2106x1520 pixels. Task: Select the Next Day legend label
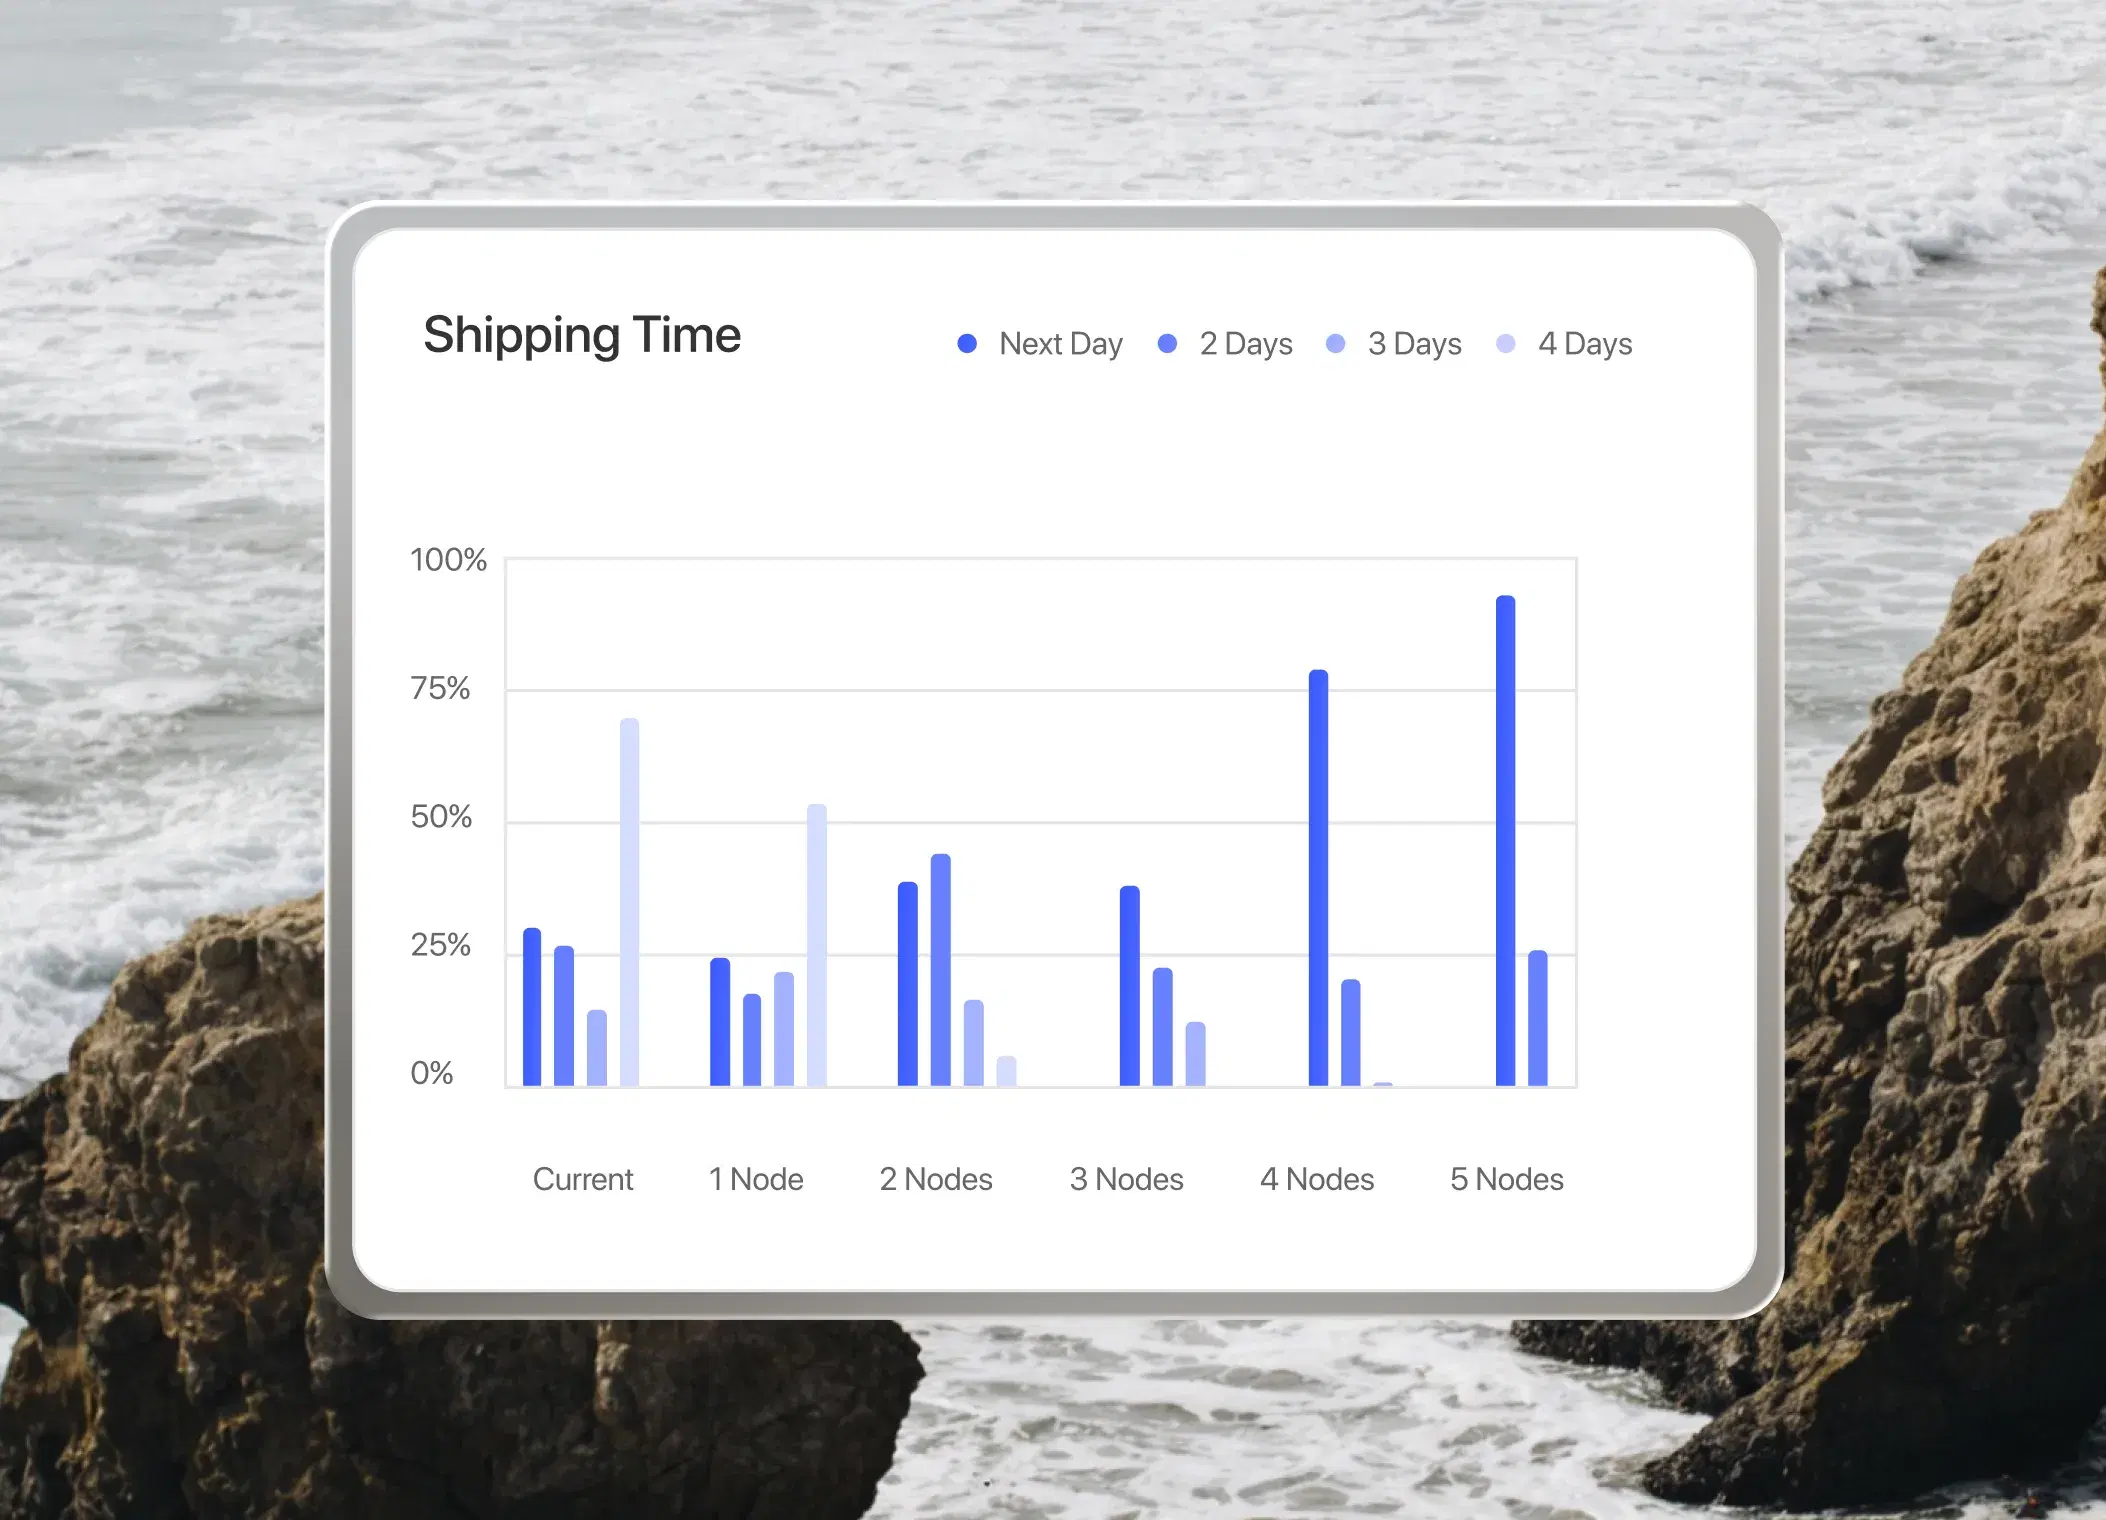tap(1061, 344)
